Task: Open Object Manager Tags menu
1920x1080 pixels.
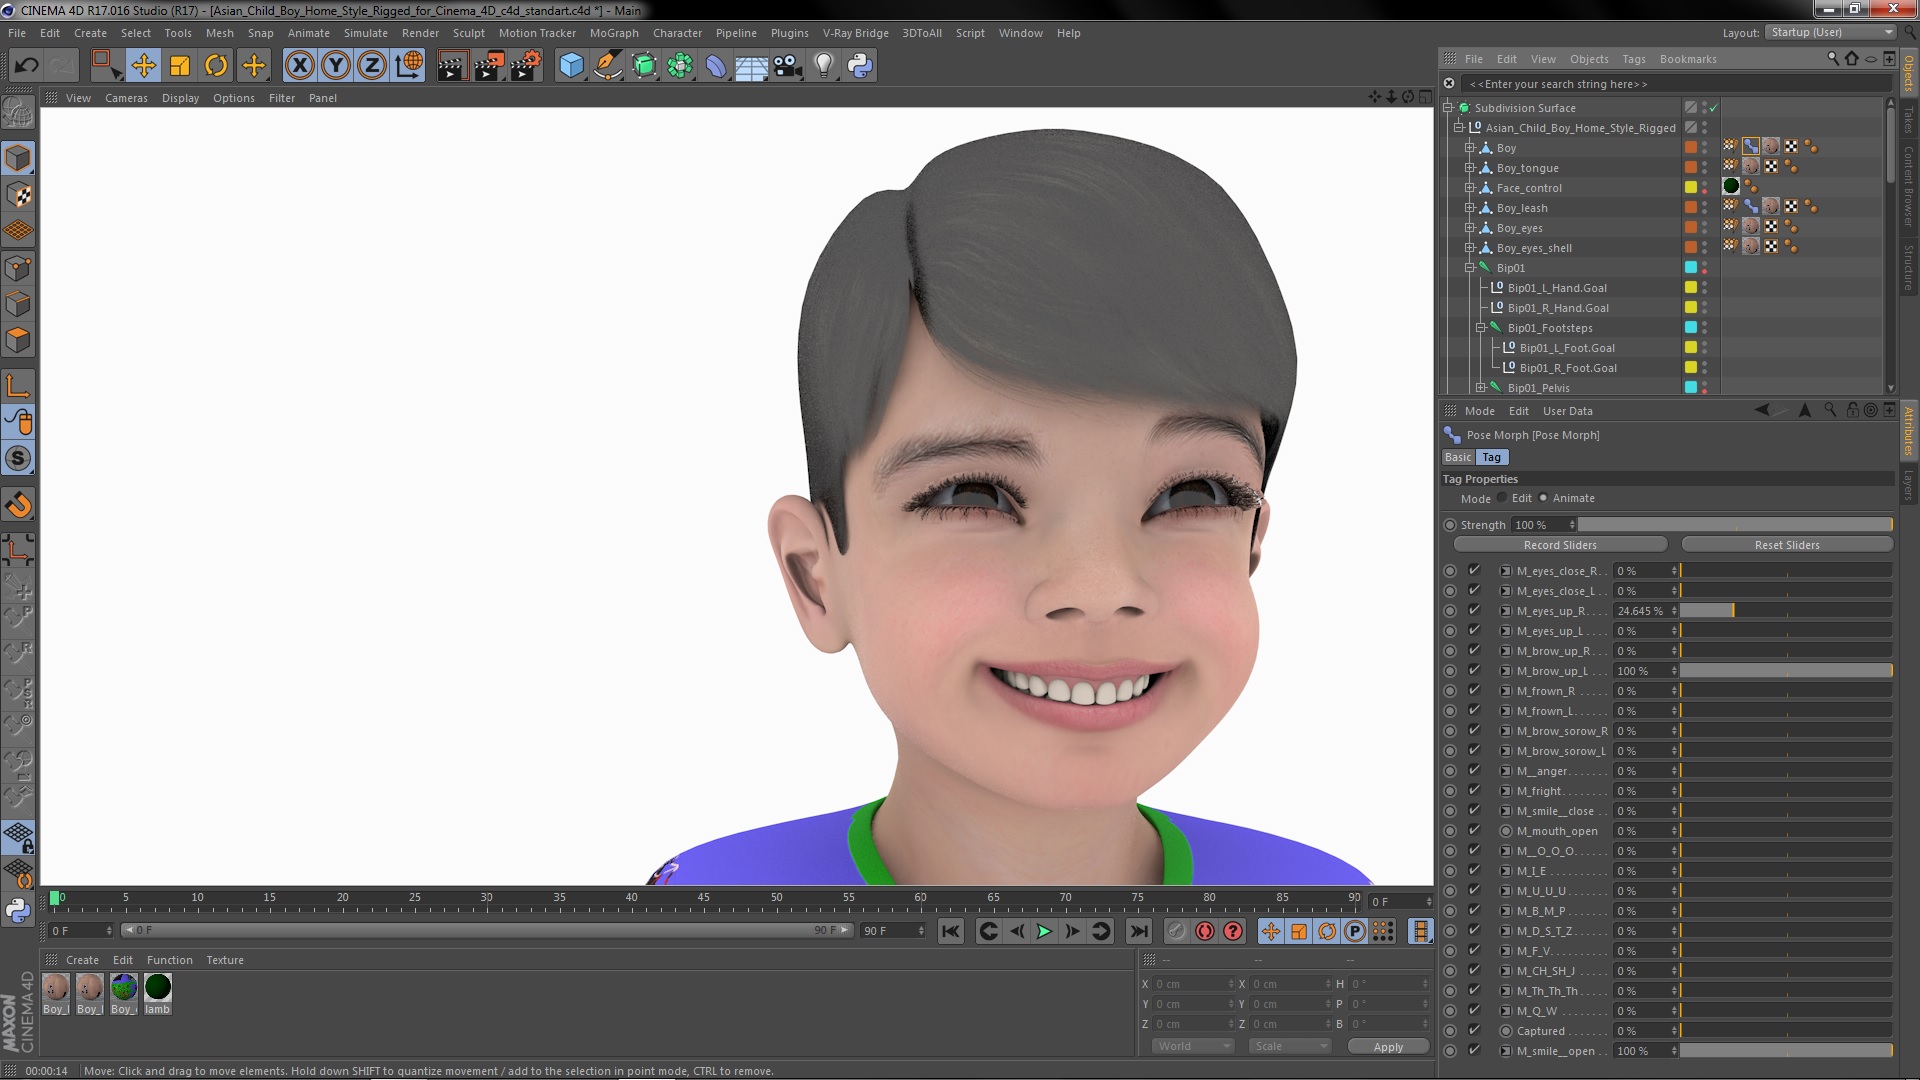Action: [x=1634, y=59]
